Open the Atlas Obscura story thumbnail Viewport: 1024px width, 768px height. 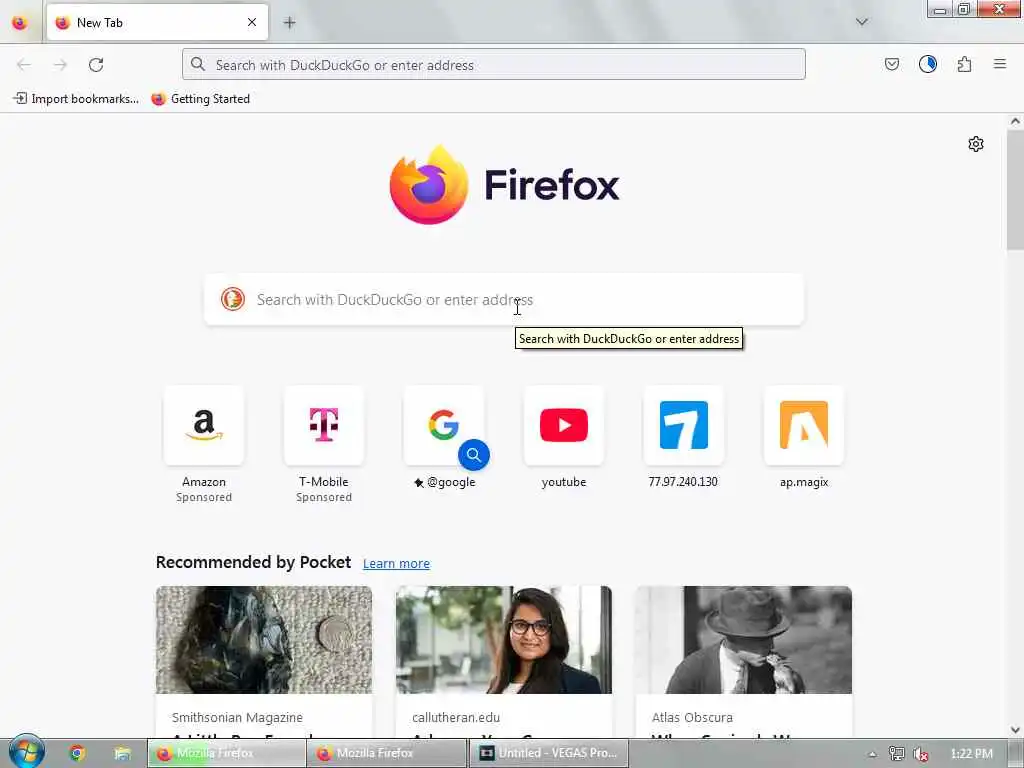pyautogui.click(x=744, y=640)
